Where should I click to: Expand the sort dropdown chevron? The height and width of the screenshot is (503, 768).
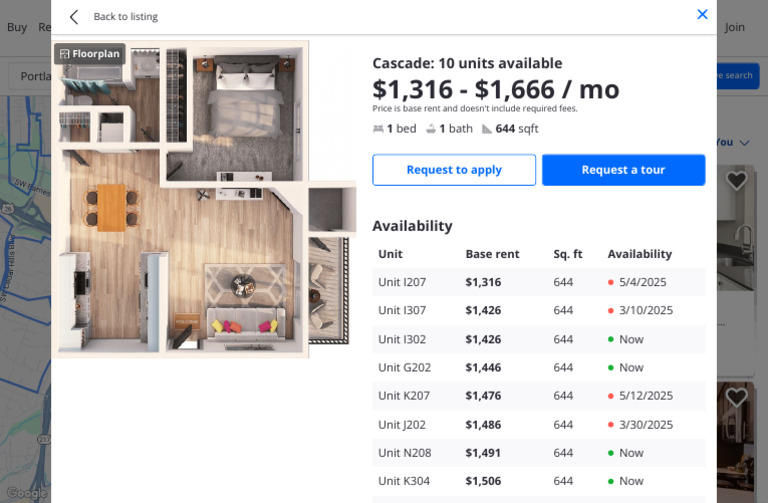pos(743,143)
